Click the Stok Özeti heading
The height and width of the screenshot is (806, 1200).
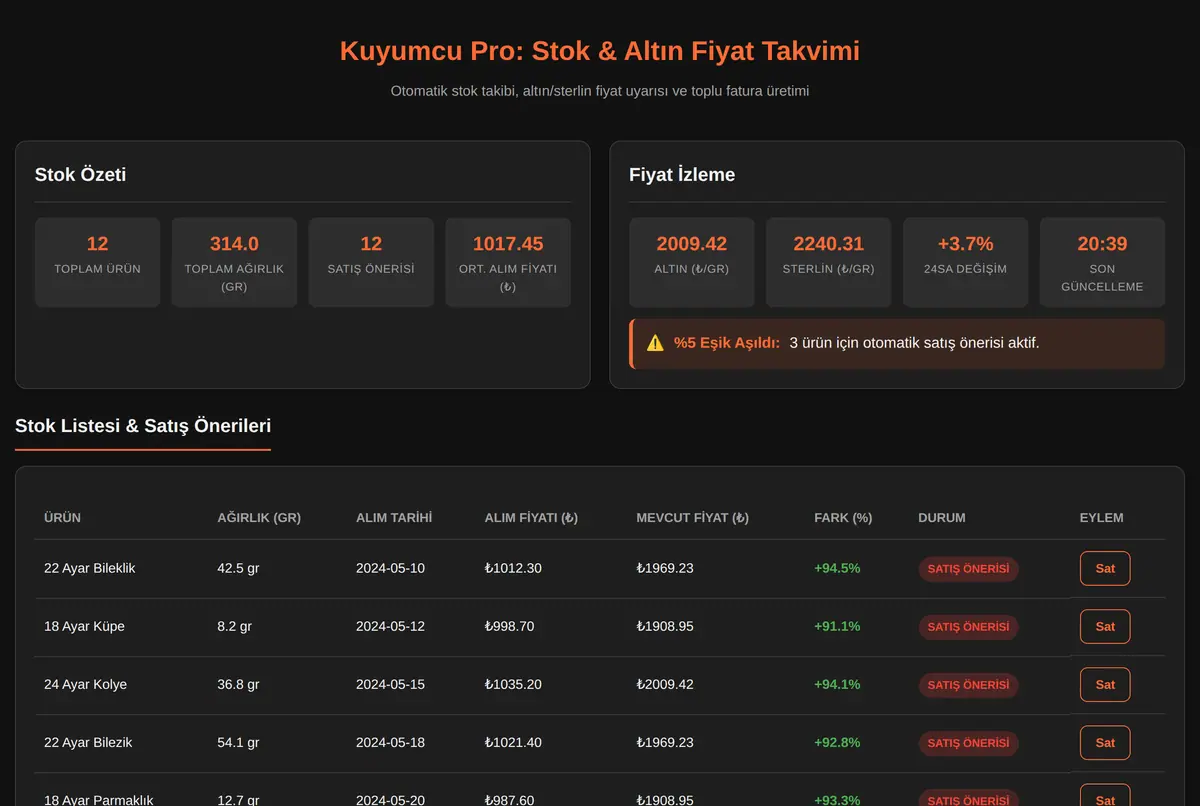(80, 175)
